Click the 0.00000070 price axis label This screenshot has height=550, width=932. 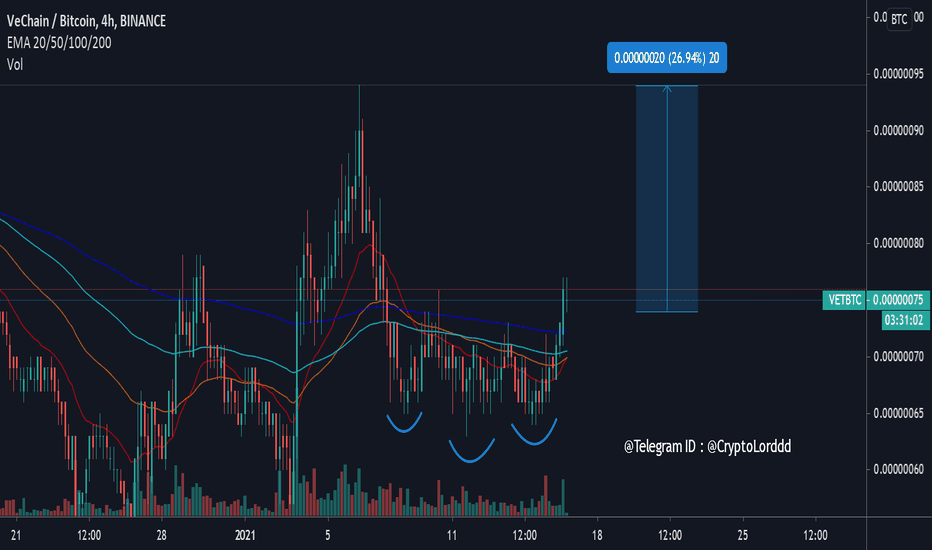(x=898, y=357)
